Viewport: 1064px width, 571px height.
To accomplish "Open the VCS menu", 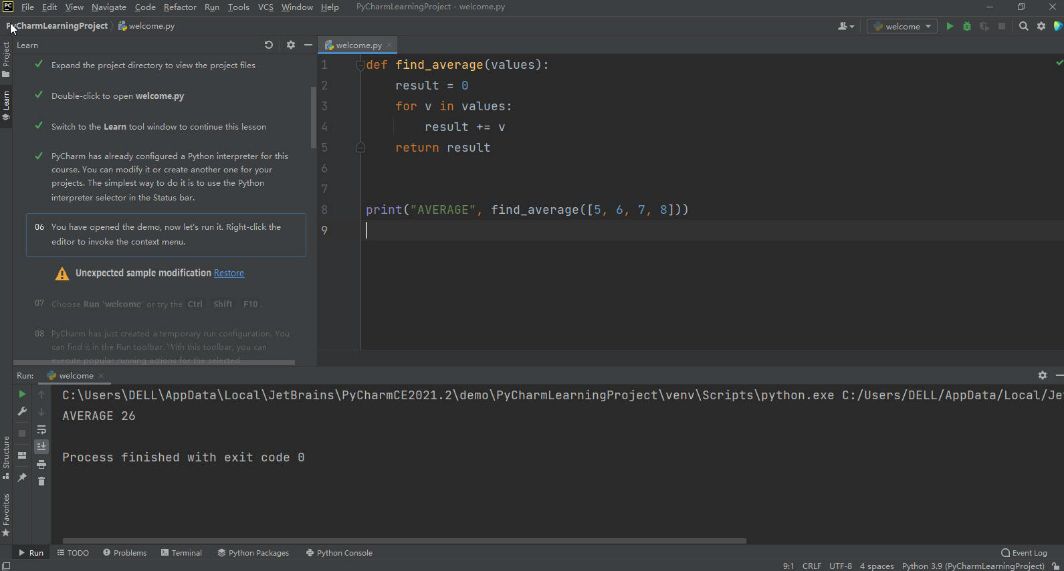I will (265, 7).
